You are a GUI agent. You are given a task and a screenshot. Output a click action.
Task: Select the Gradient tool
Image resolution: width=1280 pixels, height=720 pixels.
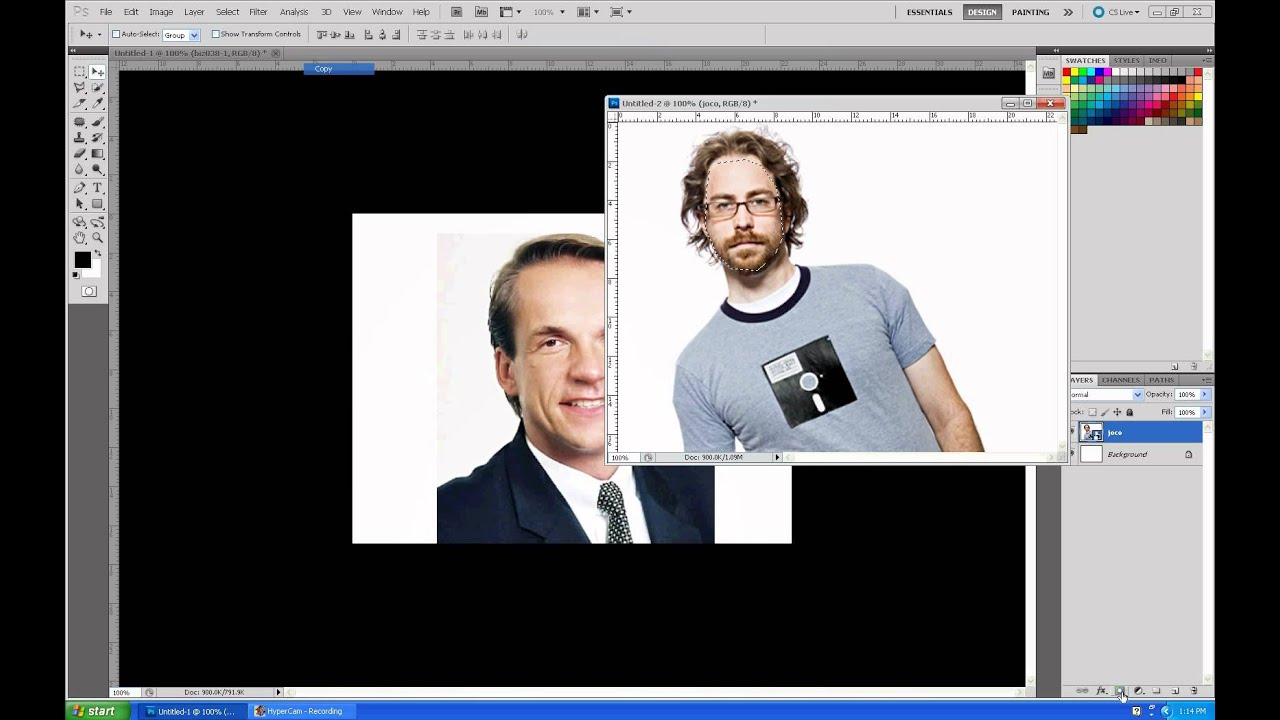[97, 154]
